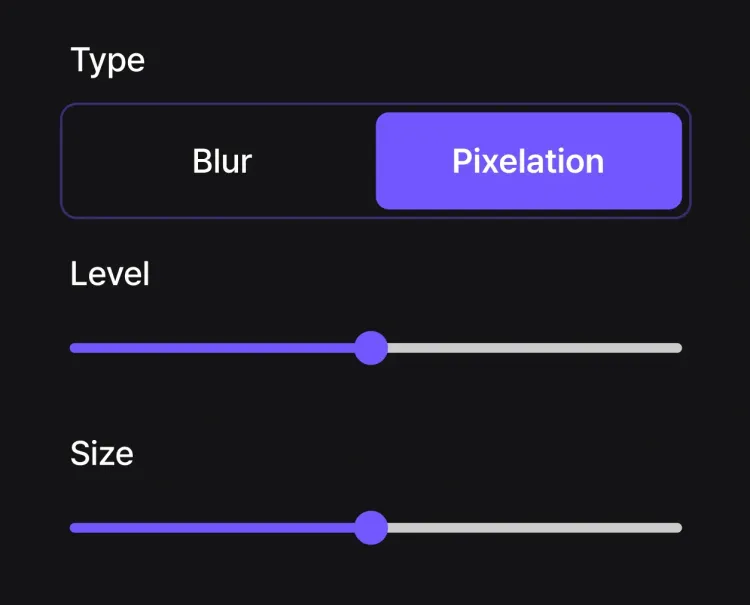Set the Size slider to its maximum end

pos(679,528)
